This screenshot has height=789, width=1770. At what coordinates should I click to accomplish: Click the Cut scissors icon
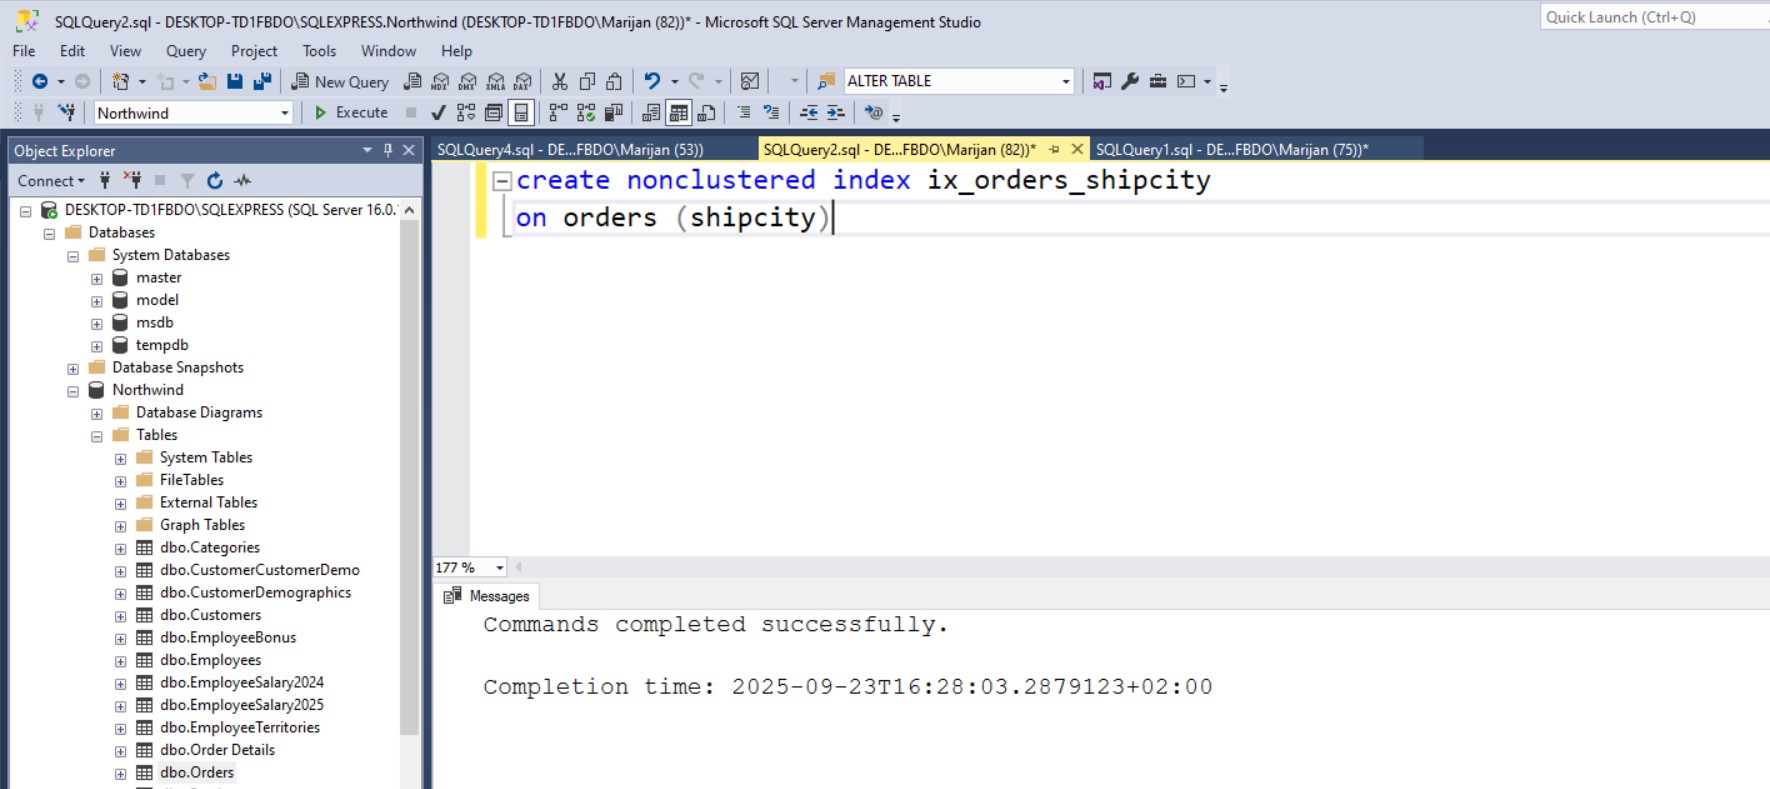click(x=560, y=82)
